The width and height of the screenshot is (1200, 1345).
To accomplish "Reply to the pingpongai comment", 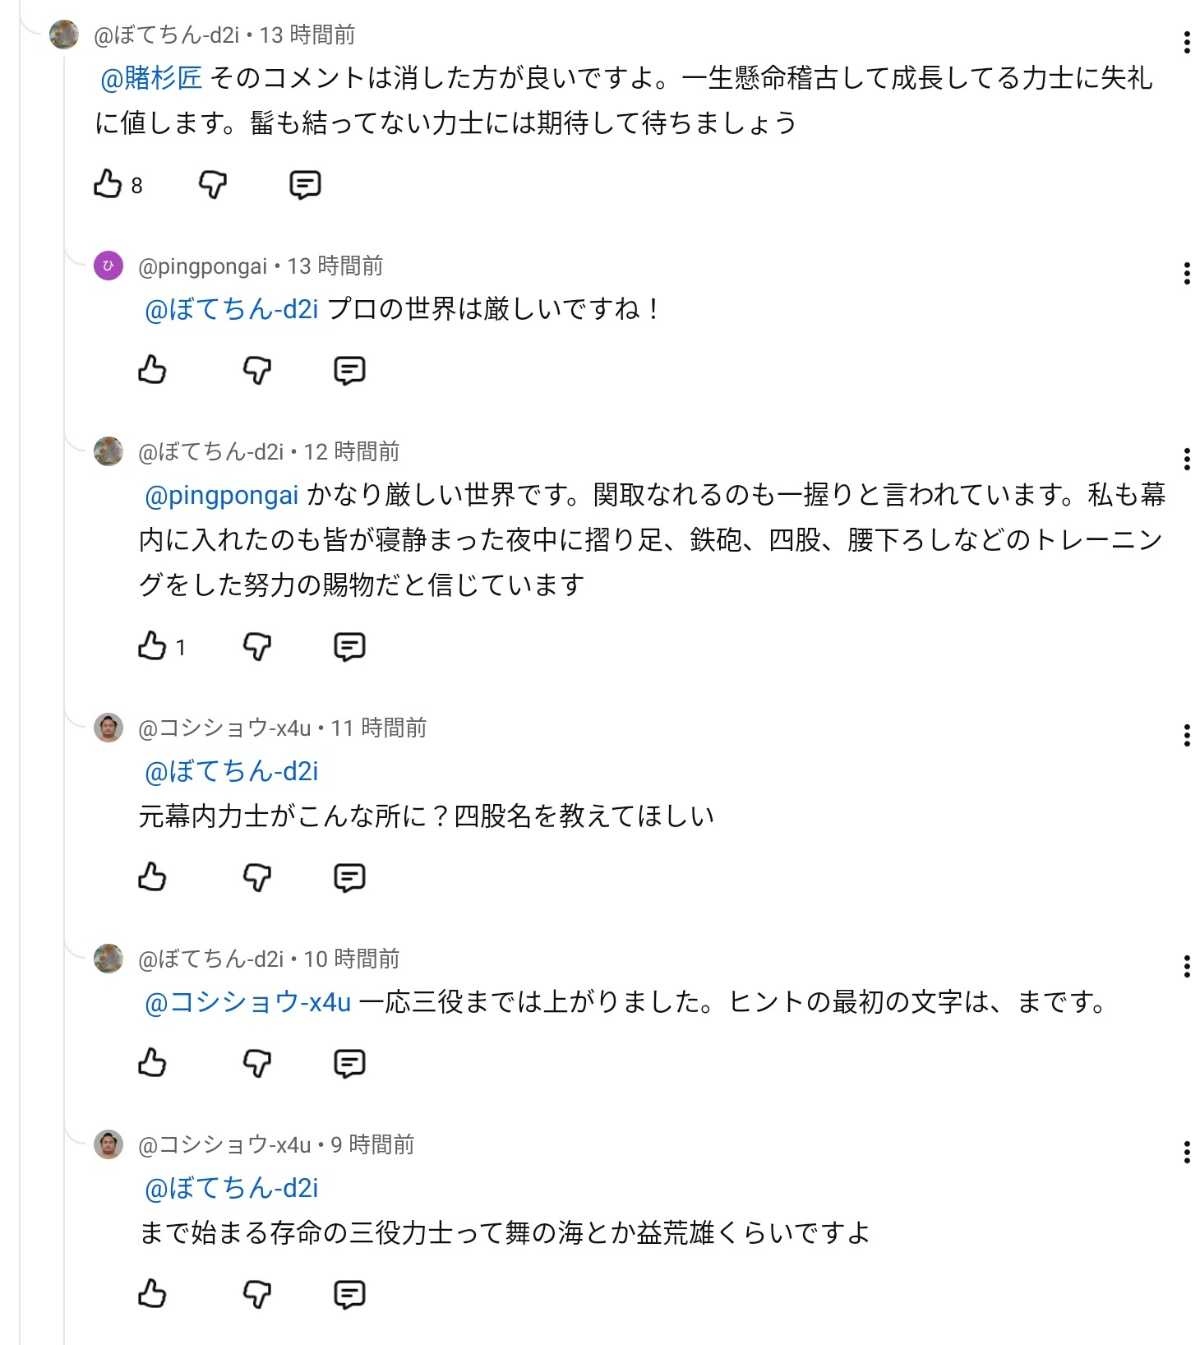I will point(349,370).
